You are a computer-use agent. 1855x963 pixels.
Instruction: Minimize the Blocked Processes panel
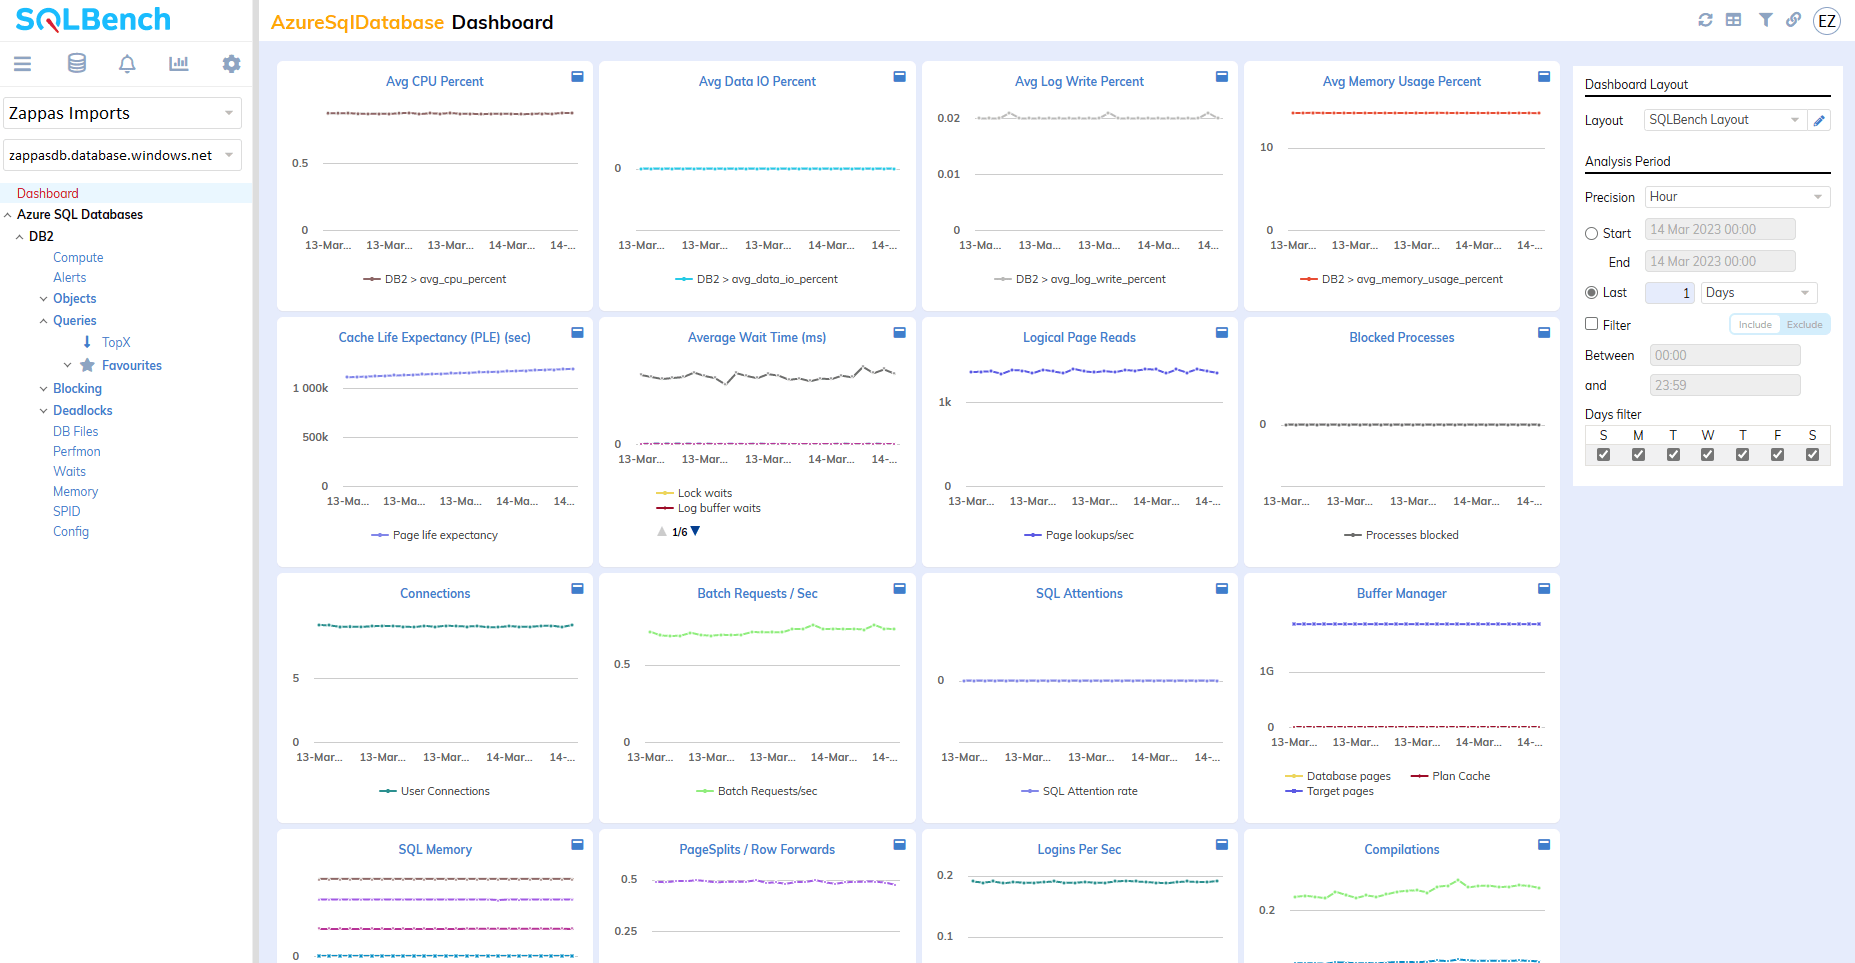click(x=1544, y=333)
